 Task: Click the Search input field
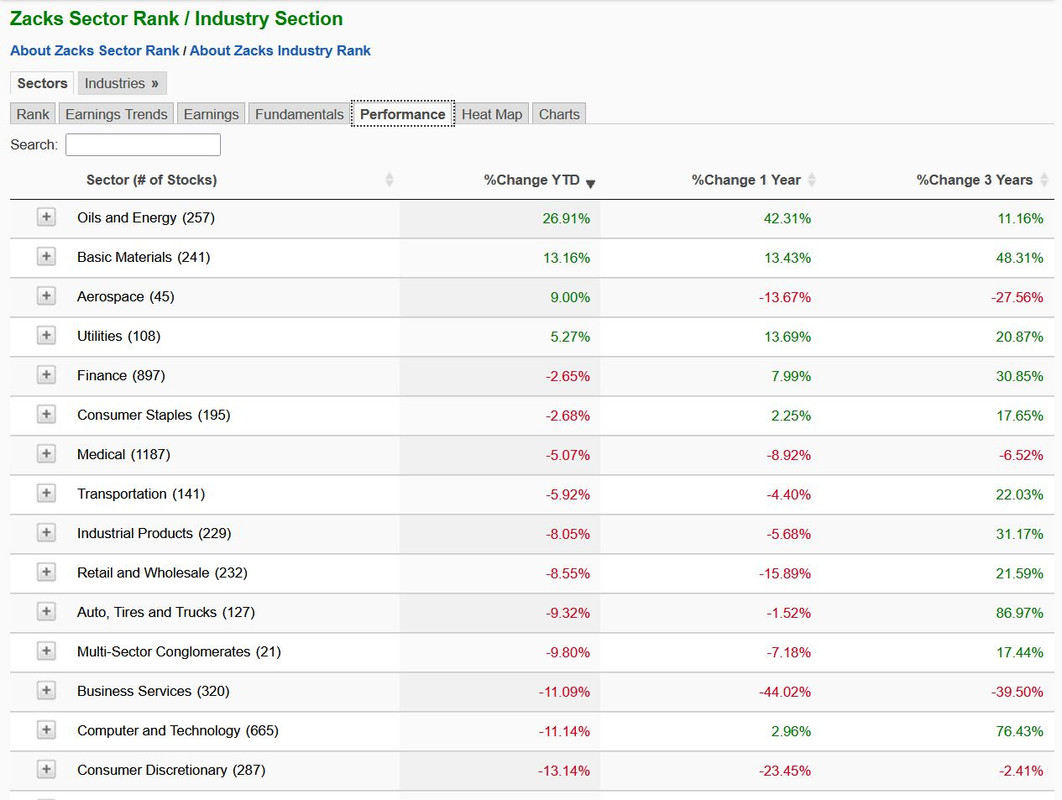[x=143, y=145]
